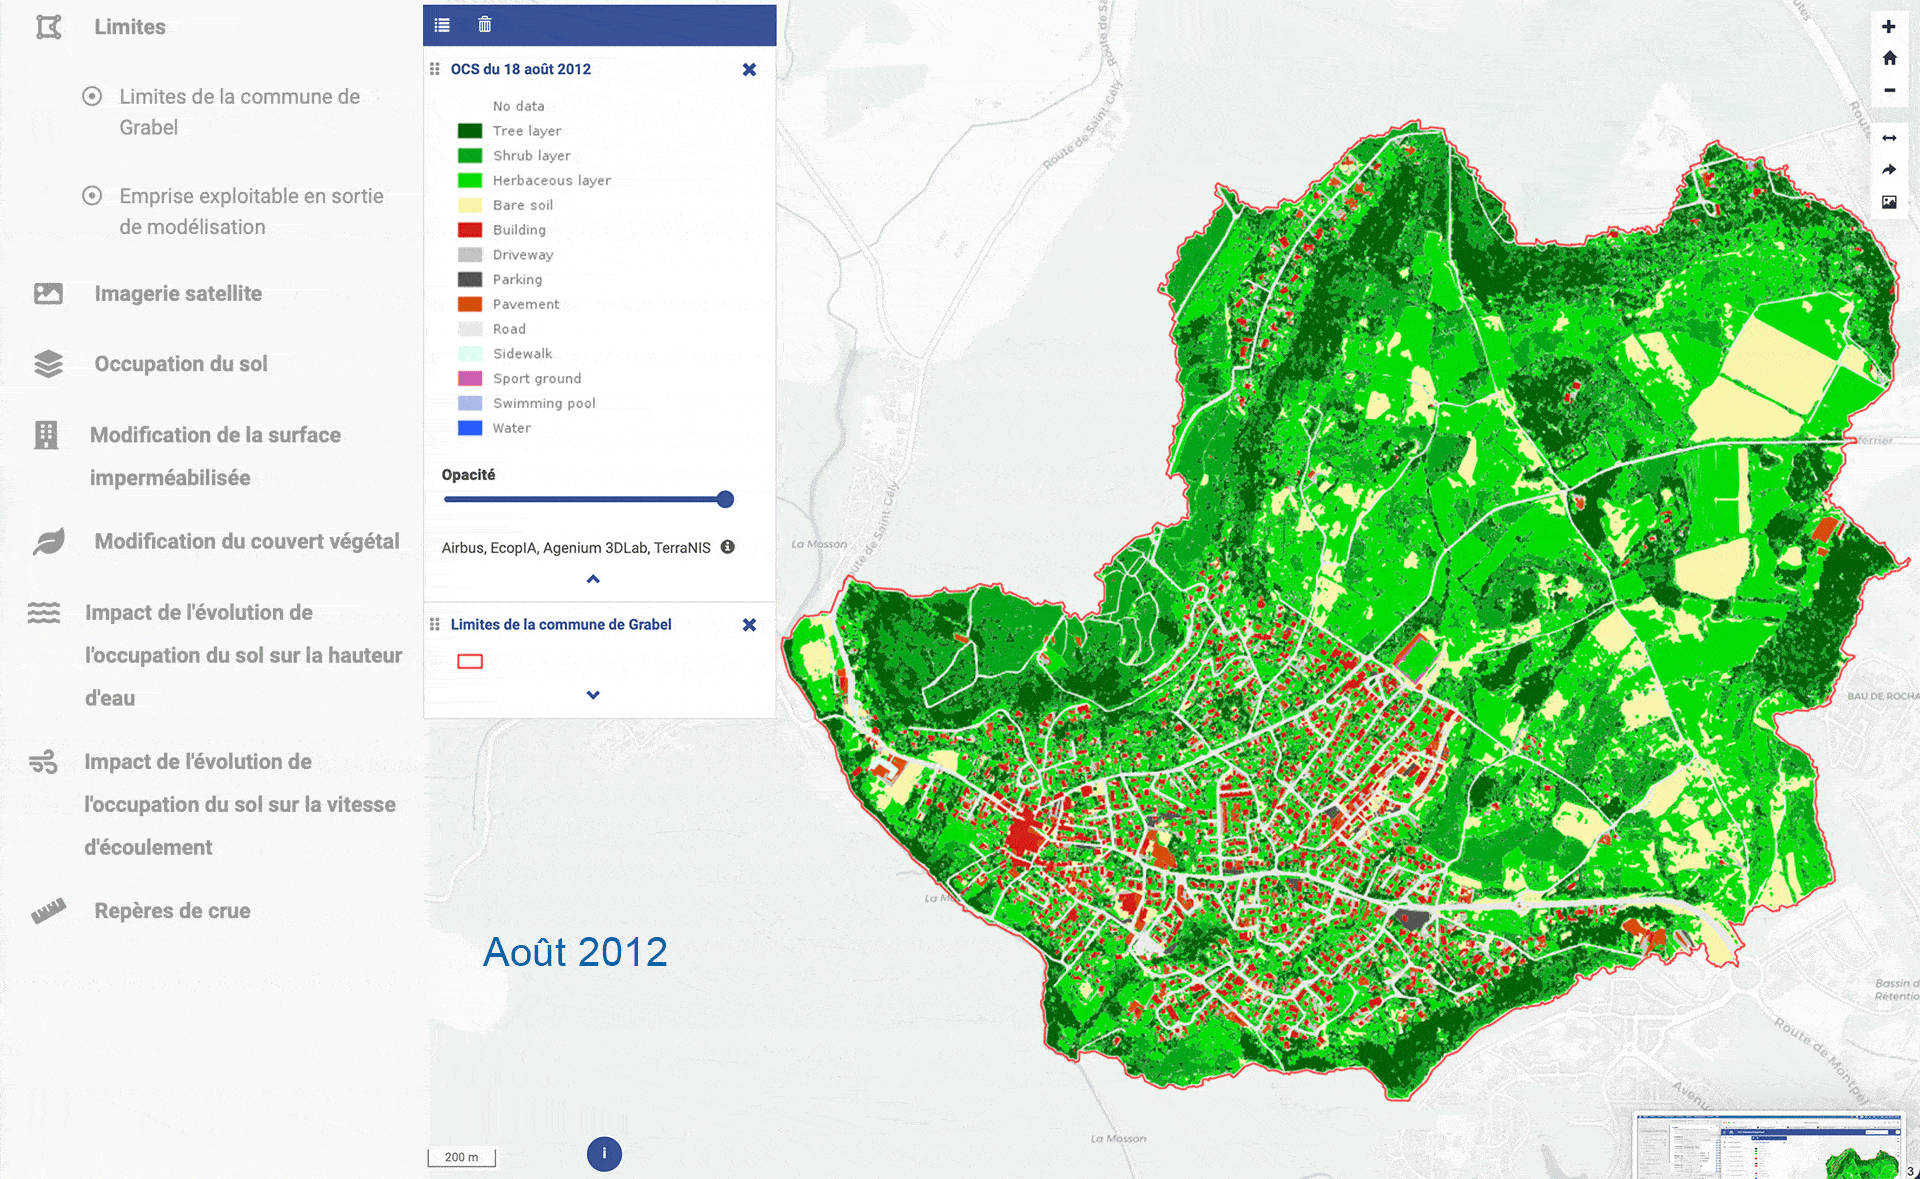
Task: Click the trash icon in layer panel header
Action: point(485,25)
